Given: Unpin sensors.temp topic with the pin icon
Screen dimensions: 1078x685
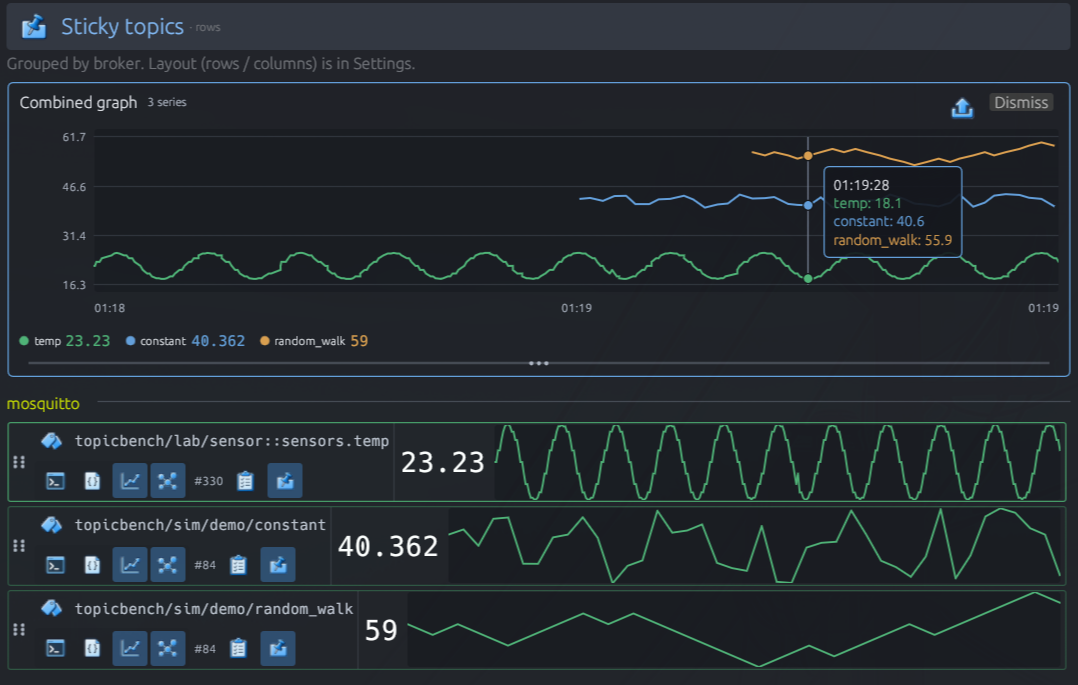Looking at the screenshot, I should pyautogui.click(x=285, y=480).
